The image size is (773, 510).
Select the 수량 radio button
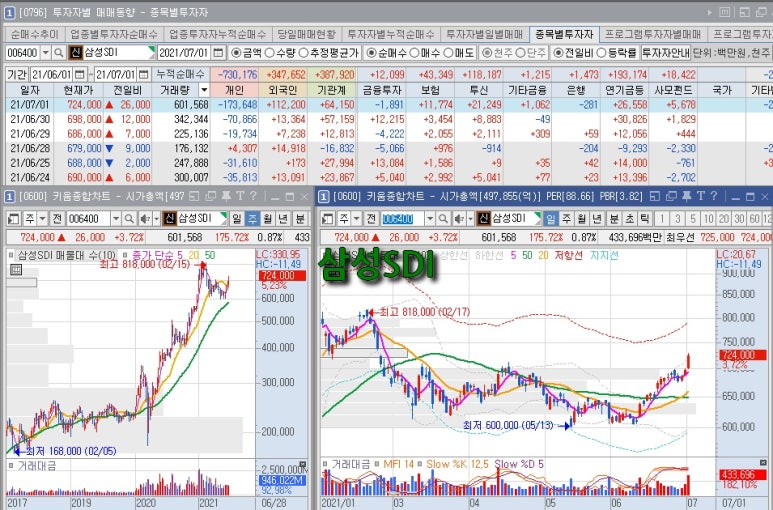click(269, 52)
